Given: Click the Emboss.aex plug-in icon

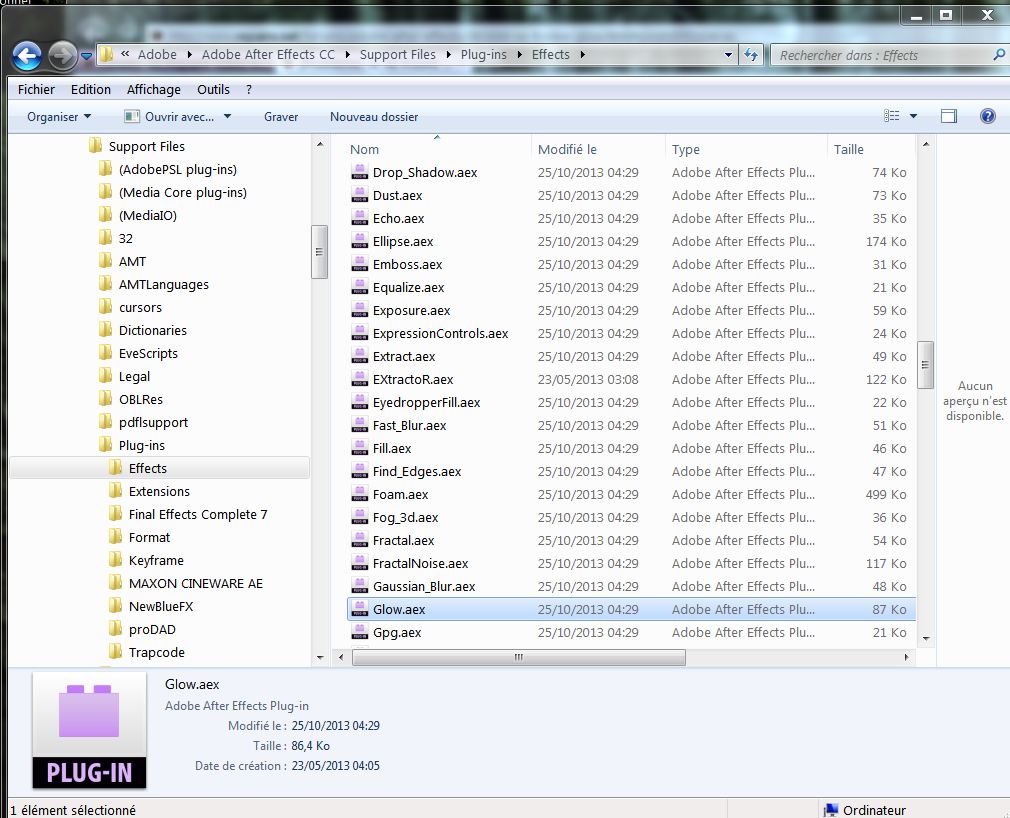Looking at the screenshot, I should (360, 264).
